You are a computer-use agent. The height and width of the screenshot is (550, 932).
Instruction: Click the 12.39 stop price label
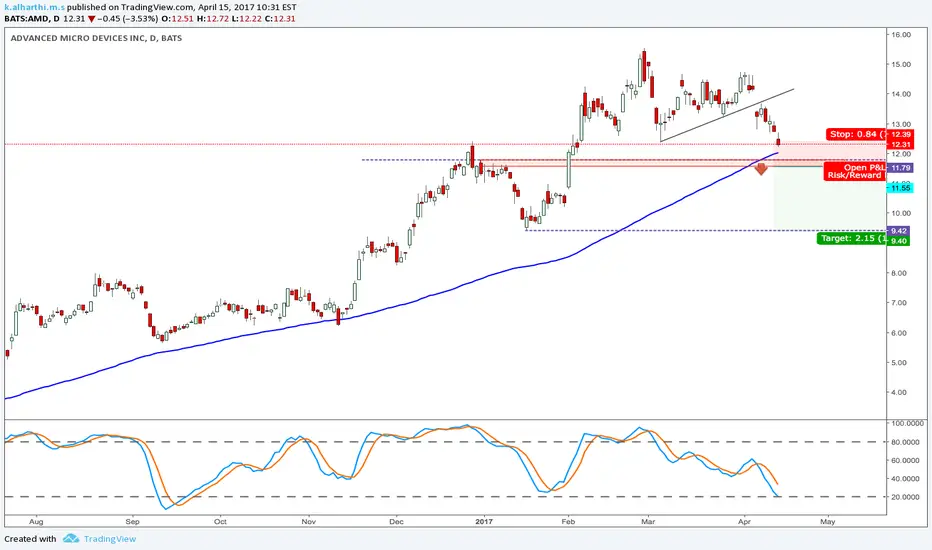click(900, 134)
